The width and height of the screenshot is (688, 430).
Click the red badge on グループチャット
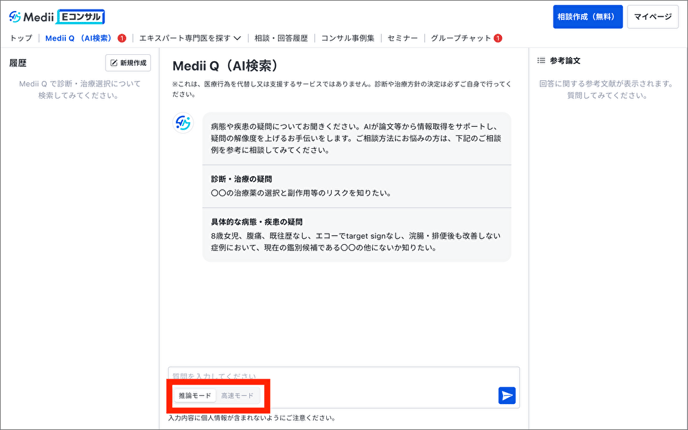pos(498,38)
